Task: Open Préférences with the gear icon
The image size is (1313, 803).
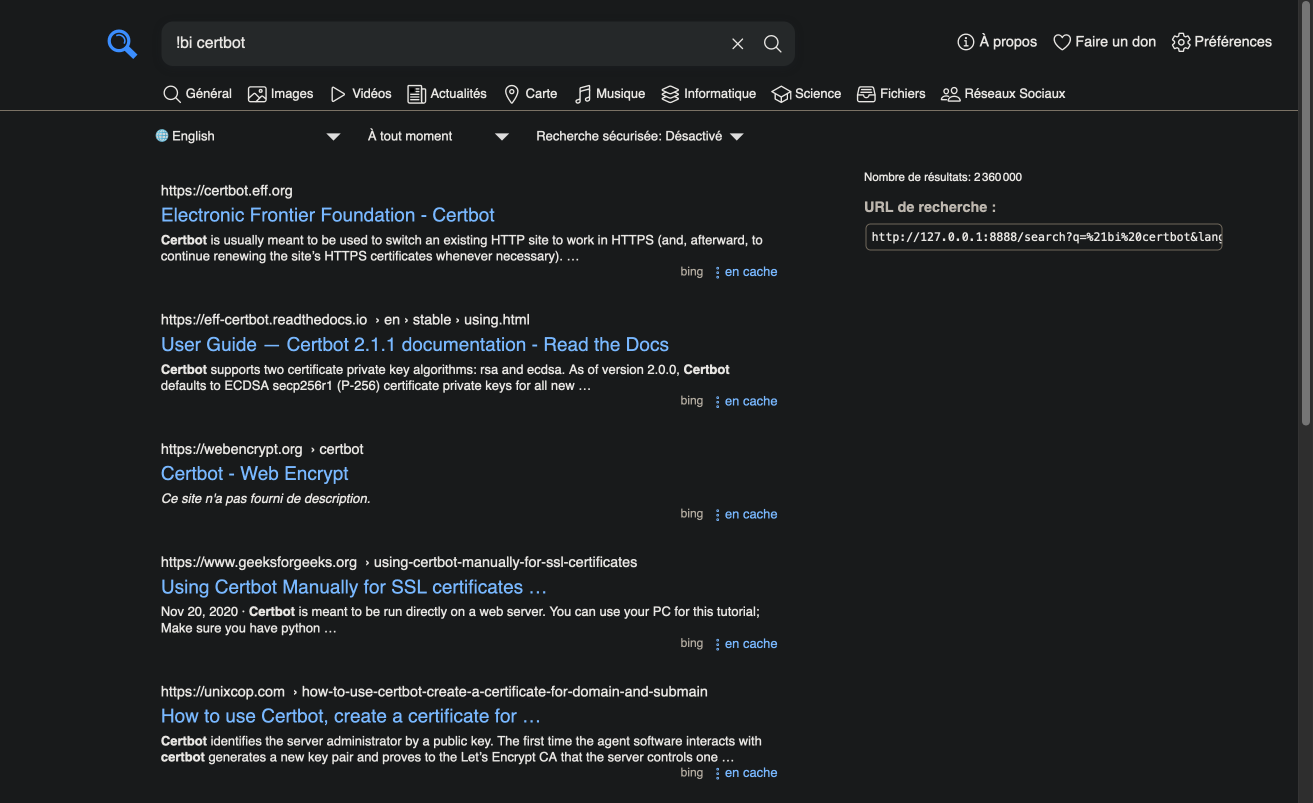Action: (x=1180, y=42)
